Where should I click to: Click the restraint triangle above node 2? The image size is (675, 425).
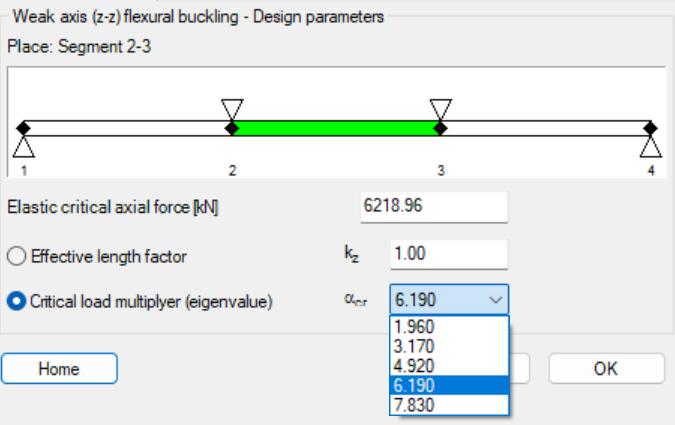232,109
